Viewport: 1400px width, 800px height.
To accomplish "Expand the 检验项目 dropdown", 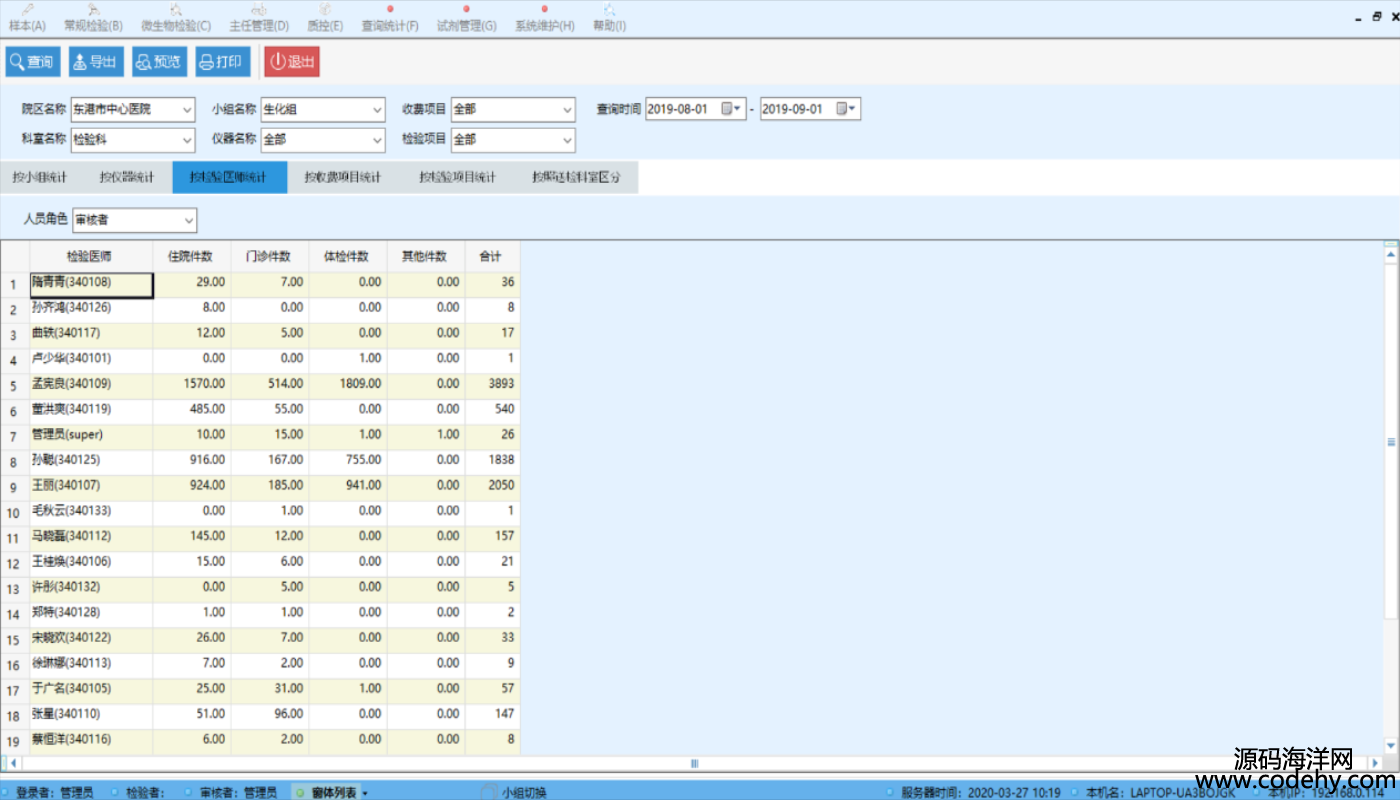I will click(567, 140).
